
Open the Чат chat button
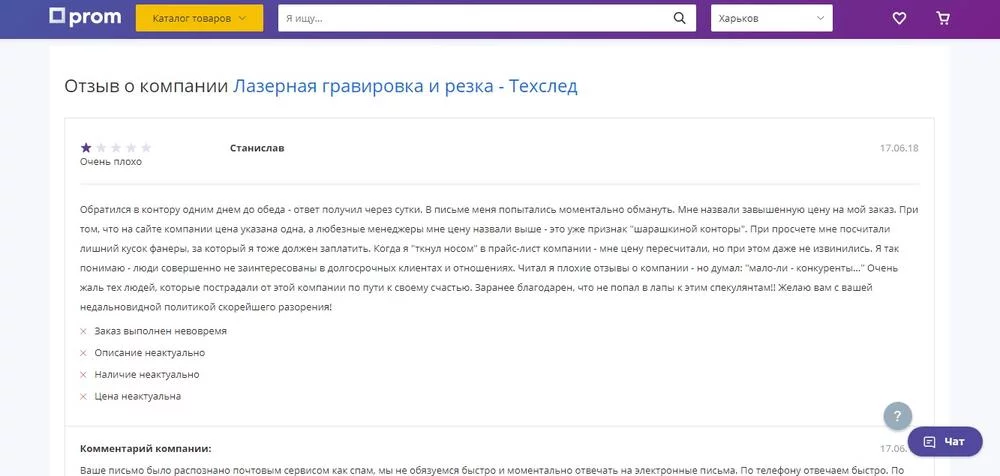pyautogui.click(x=945, y=442)
